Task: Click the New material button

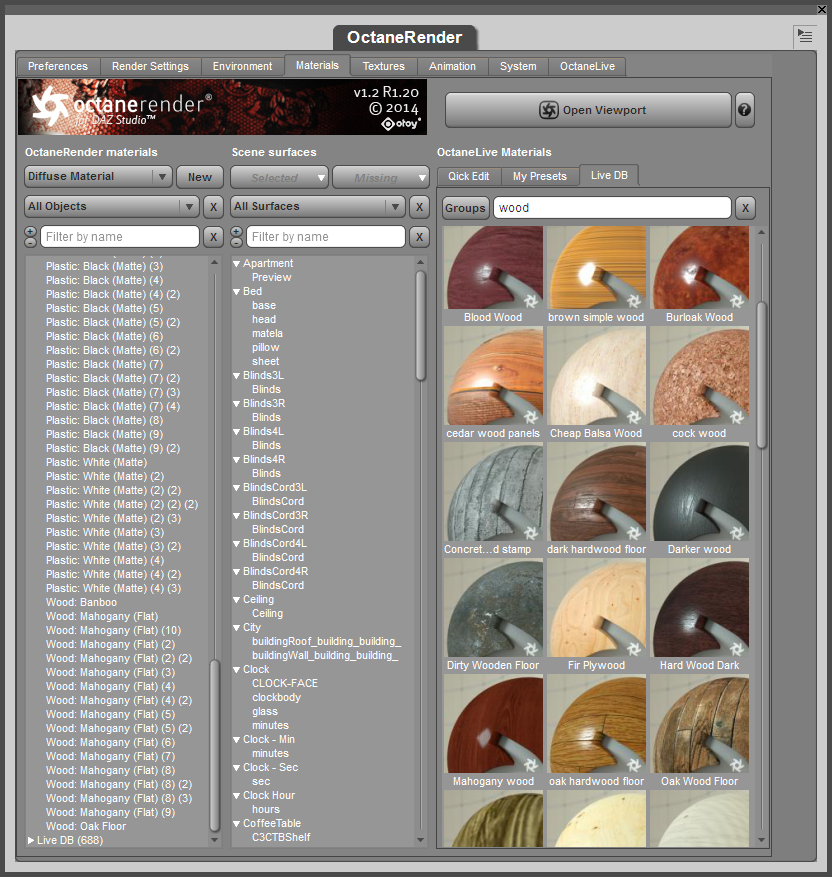Action: pos(200,177)
